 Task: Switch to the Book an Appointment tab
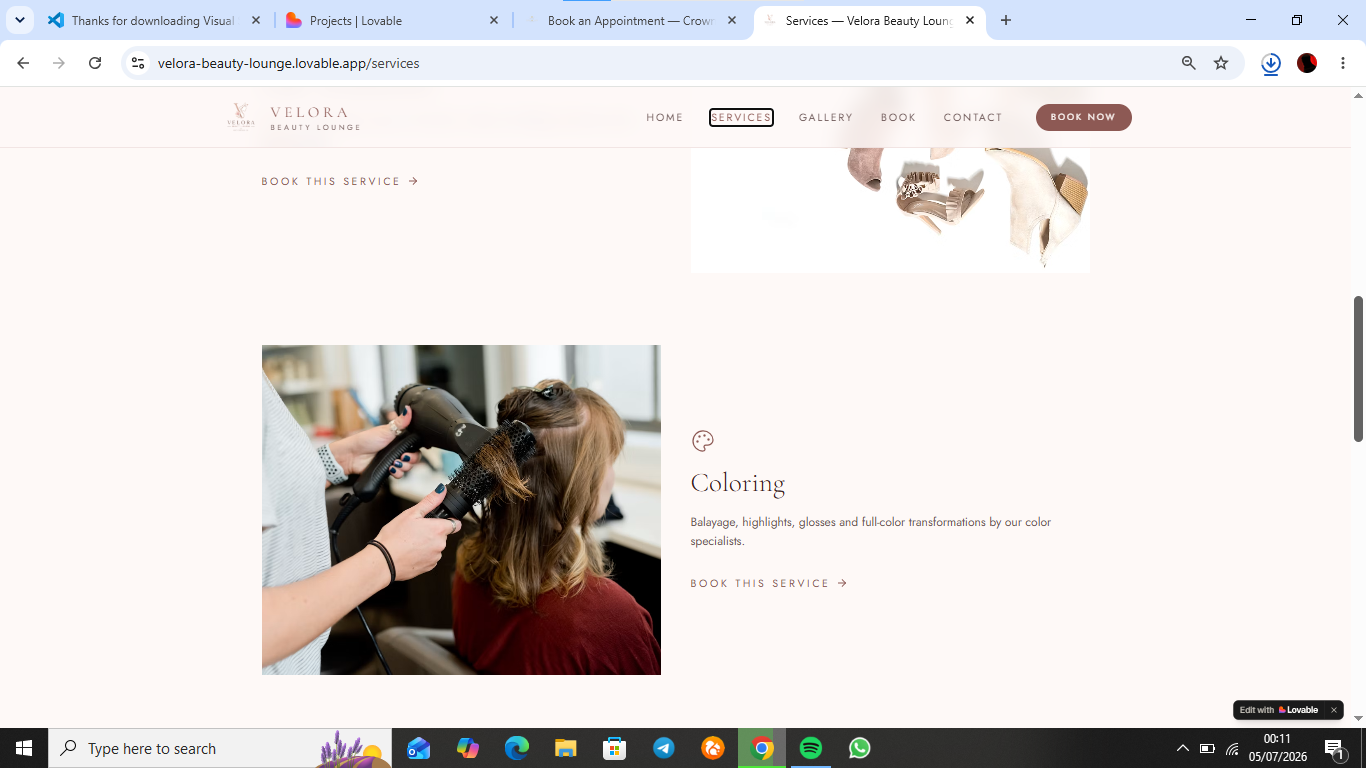(x=630, y=20)
